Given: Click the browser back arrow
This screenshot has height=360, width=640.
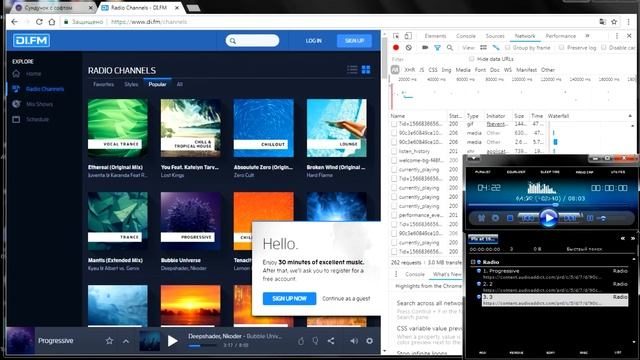Looking at the screenshot, I should [x=14, y=22].
